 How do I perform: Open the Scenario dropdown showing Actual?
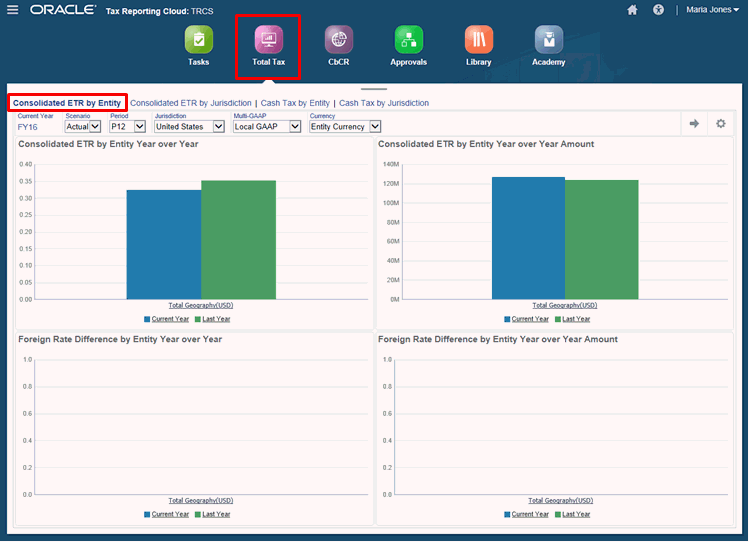tap(83, 127)
